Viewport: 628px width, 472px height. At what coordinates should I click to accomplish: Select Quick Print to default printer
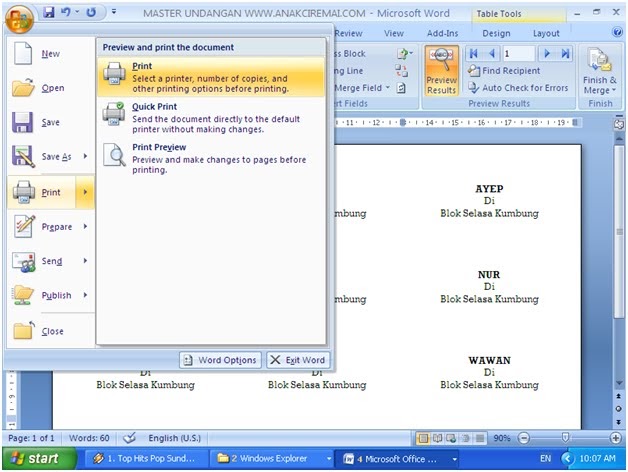211,118
